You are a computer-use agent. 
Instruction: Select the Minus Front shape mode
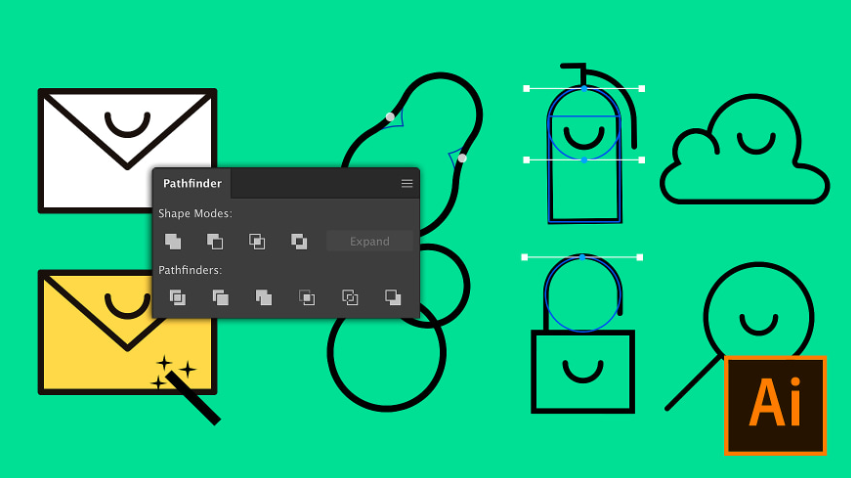pyautogui.click(x=215, y=241)
